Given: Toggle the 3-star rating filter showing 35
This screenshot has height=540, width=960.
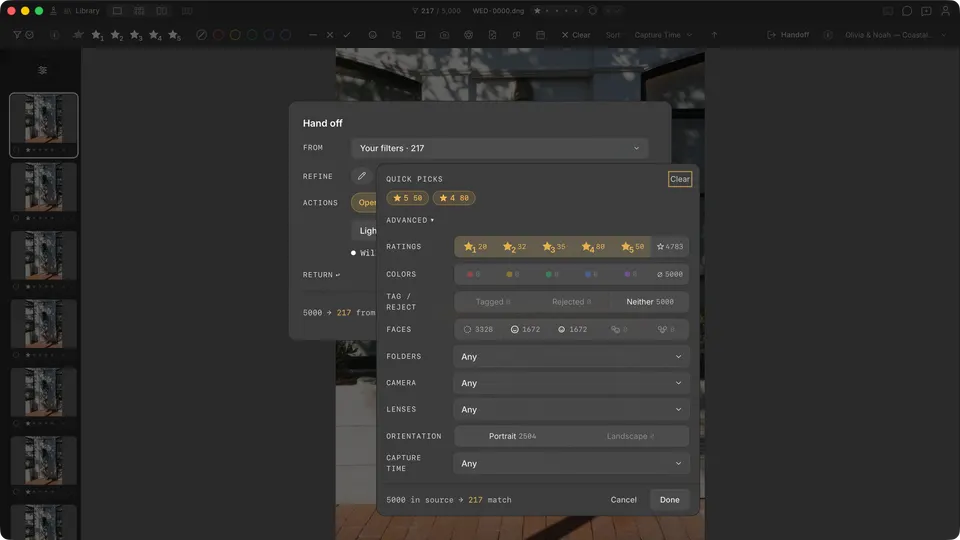Looking at the screenshot, I should 554,247.
